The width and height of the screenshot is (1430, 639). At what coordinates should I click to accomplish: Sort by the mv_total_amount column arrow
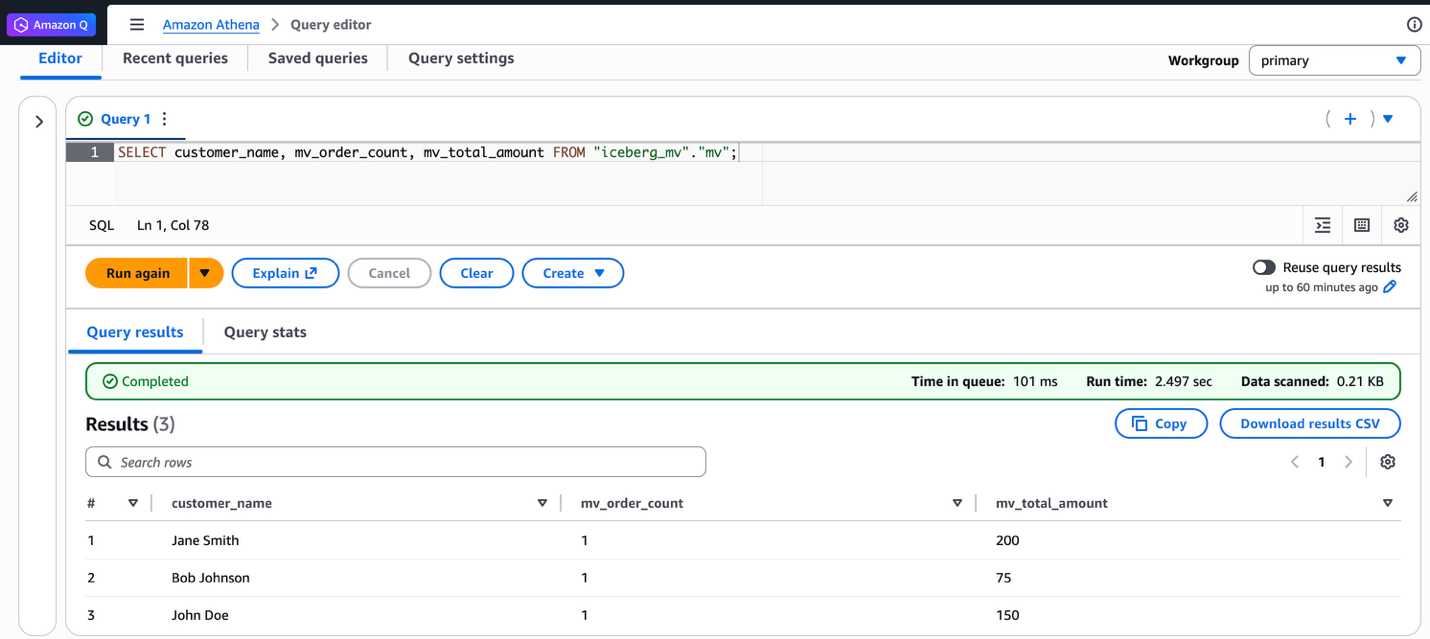click(x=1387, y=503)
